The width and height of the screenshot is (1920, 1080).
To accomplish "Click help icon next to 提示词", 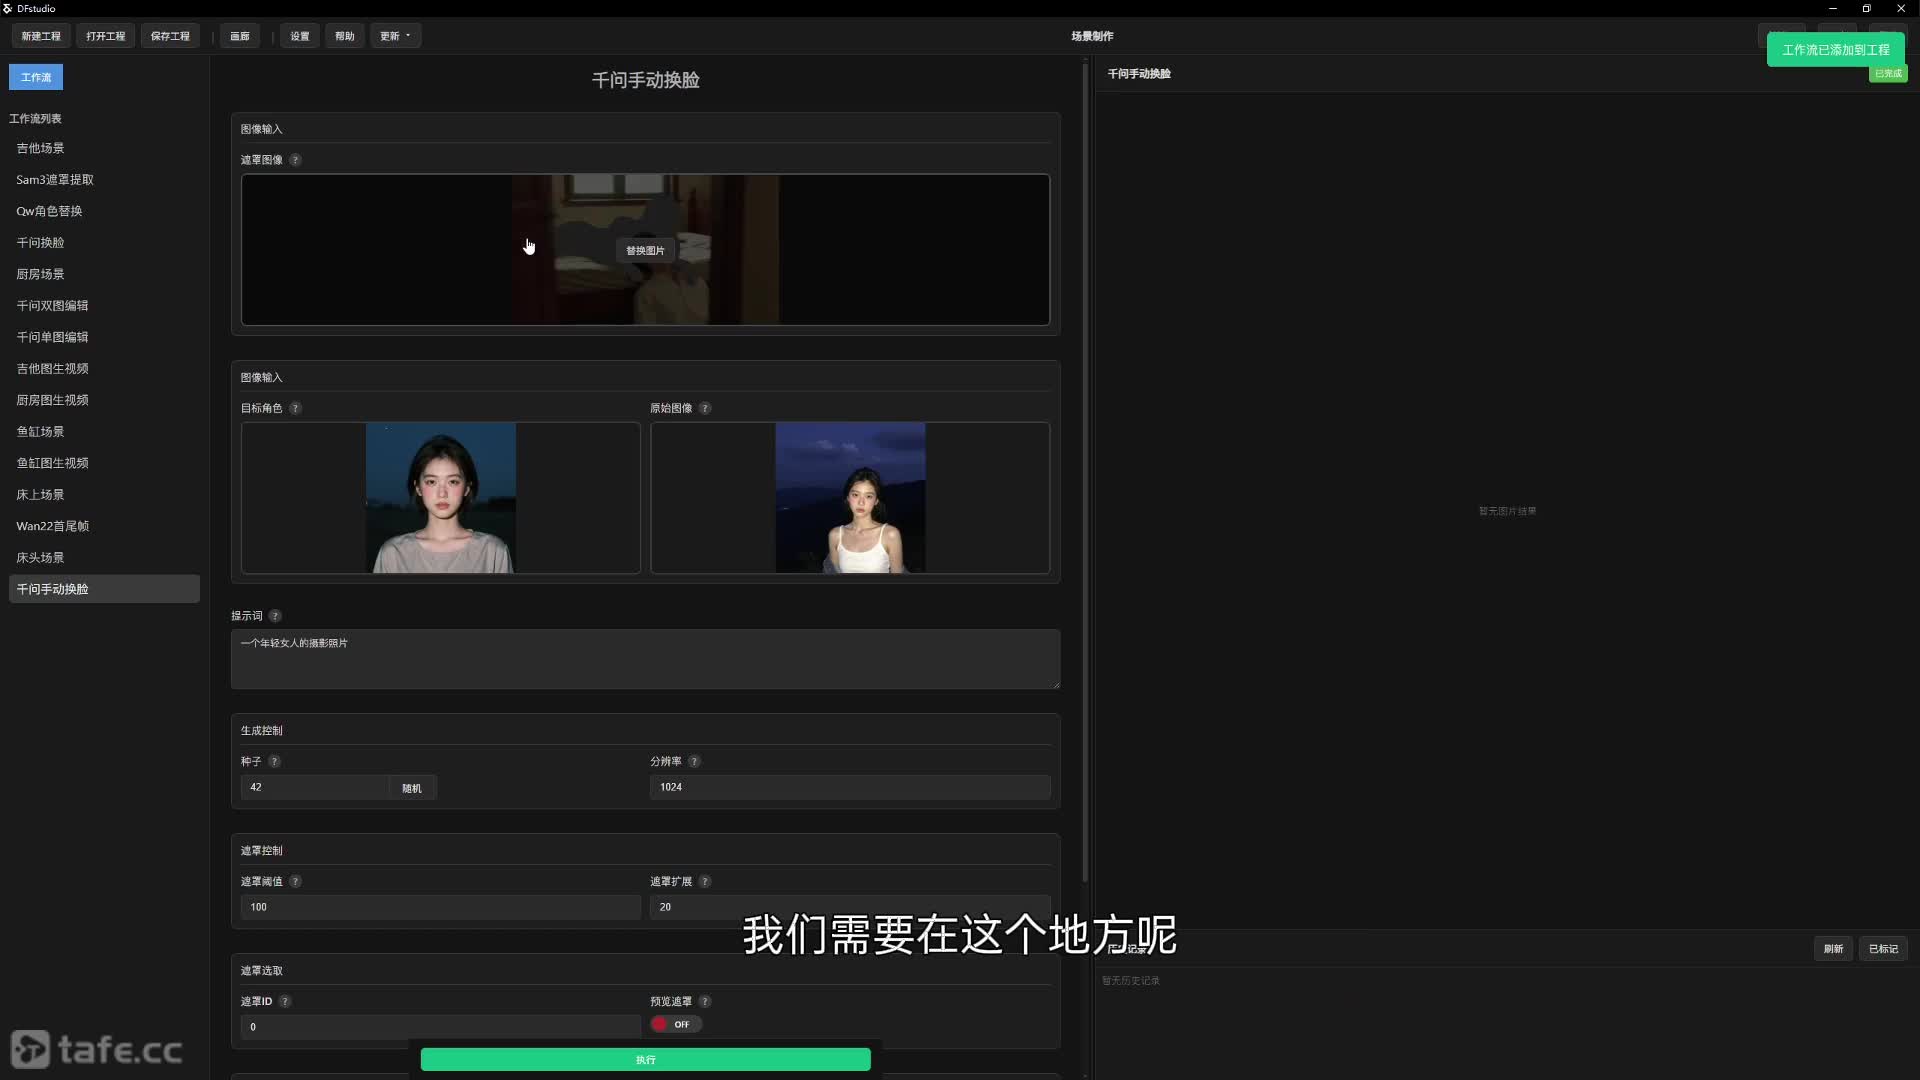I will click(275, 616).
